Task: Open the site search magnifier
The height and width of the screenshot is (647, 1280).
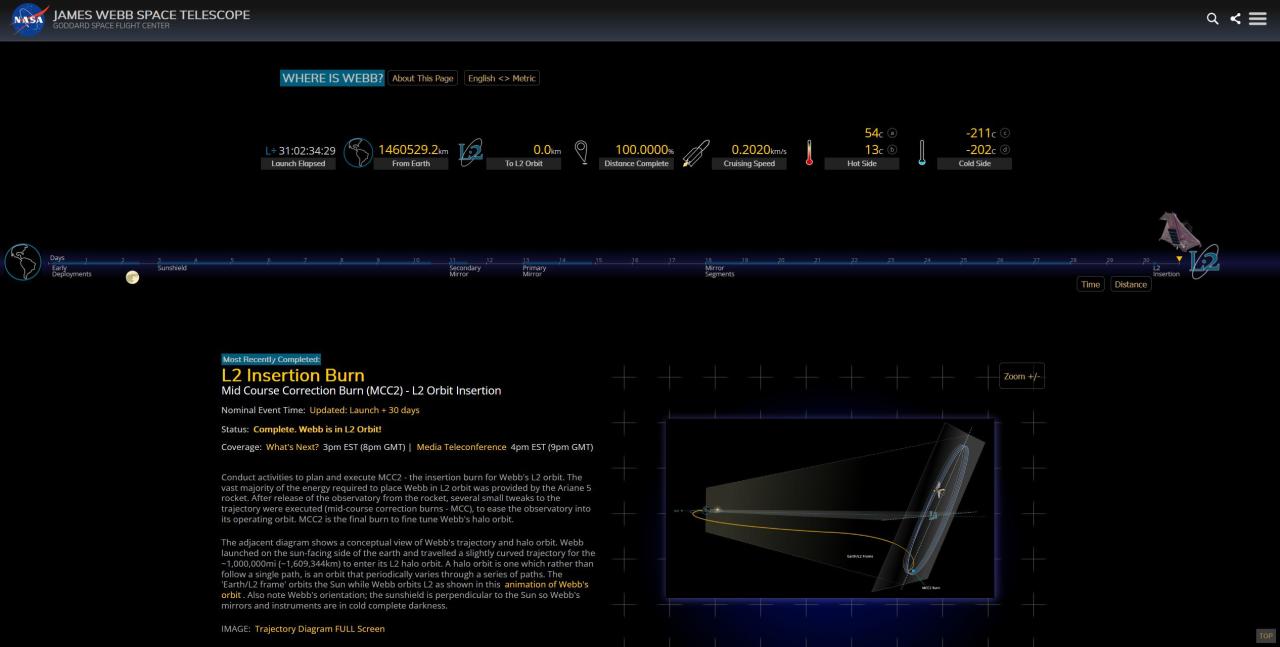Action: click(1212, 19)
